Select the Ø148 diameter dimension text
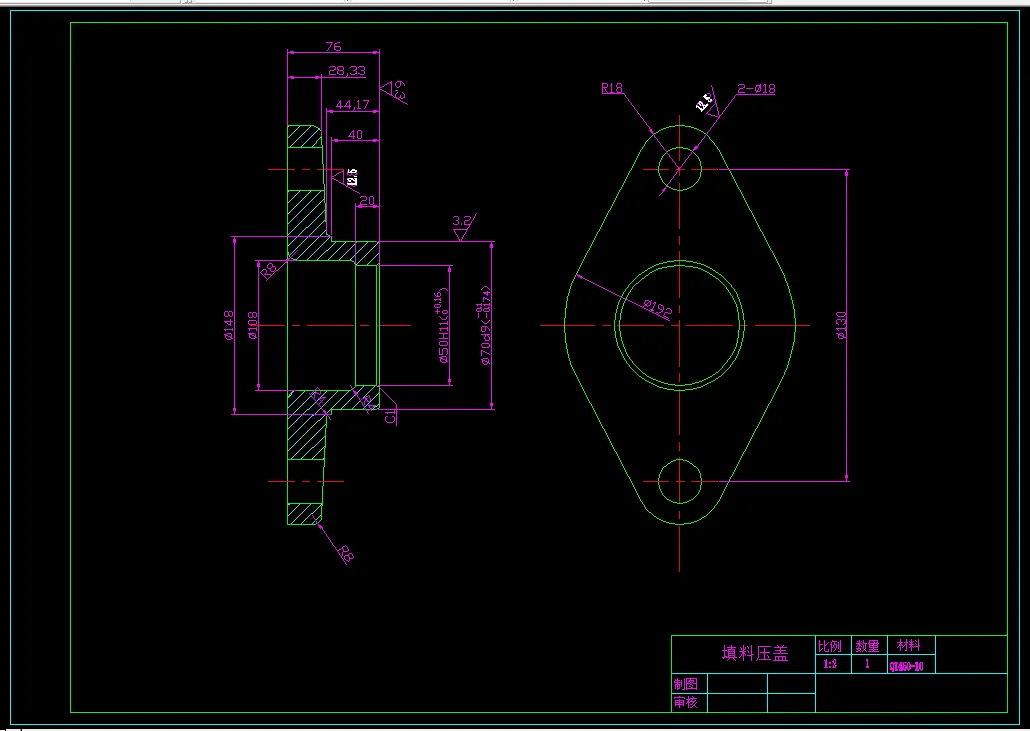This screenshot has height=731, width=1030. tap(228, 325)
